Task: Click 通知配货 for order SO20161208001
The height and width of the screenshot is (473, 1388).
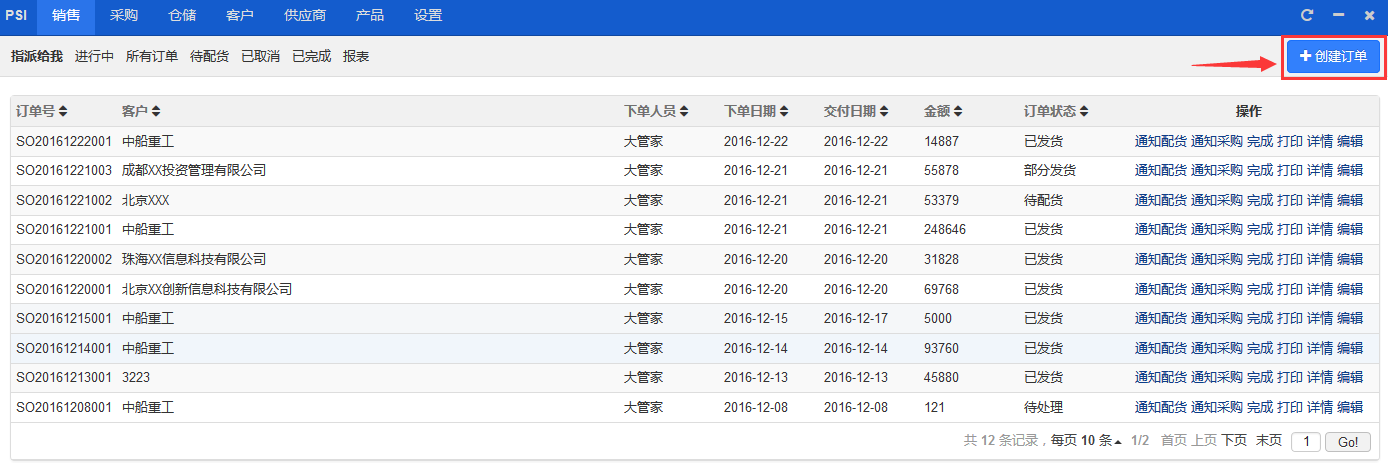Action: [x=1161, y=408]
